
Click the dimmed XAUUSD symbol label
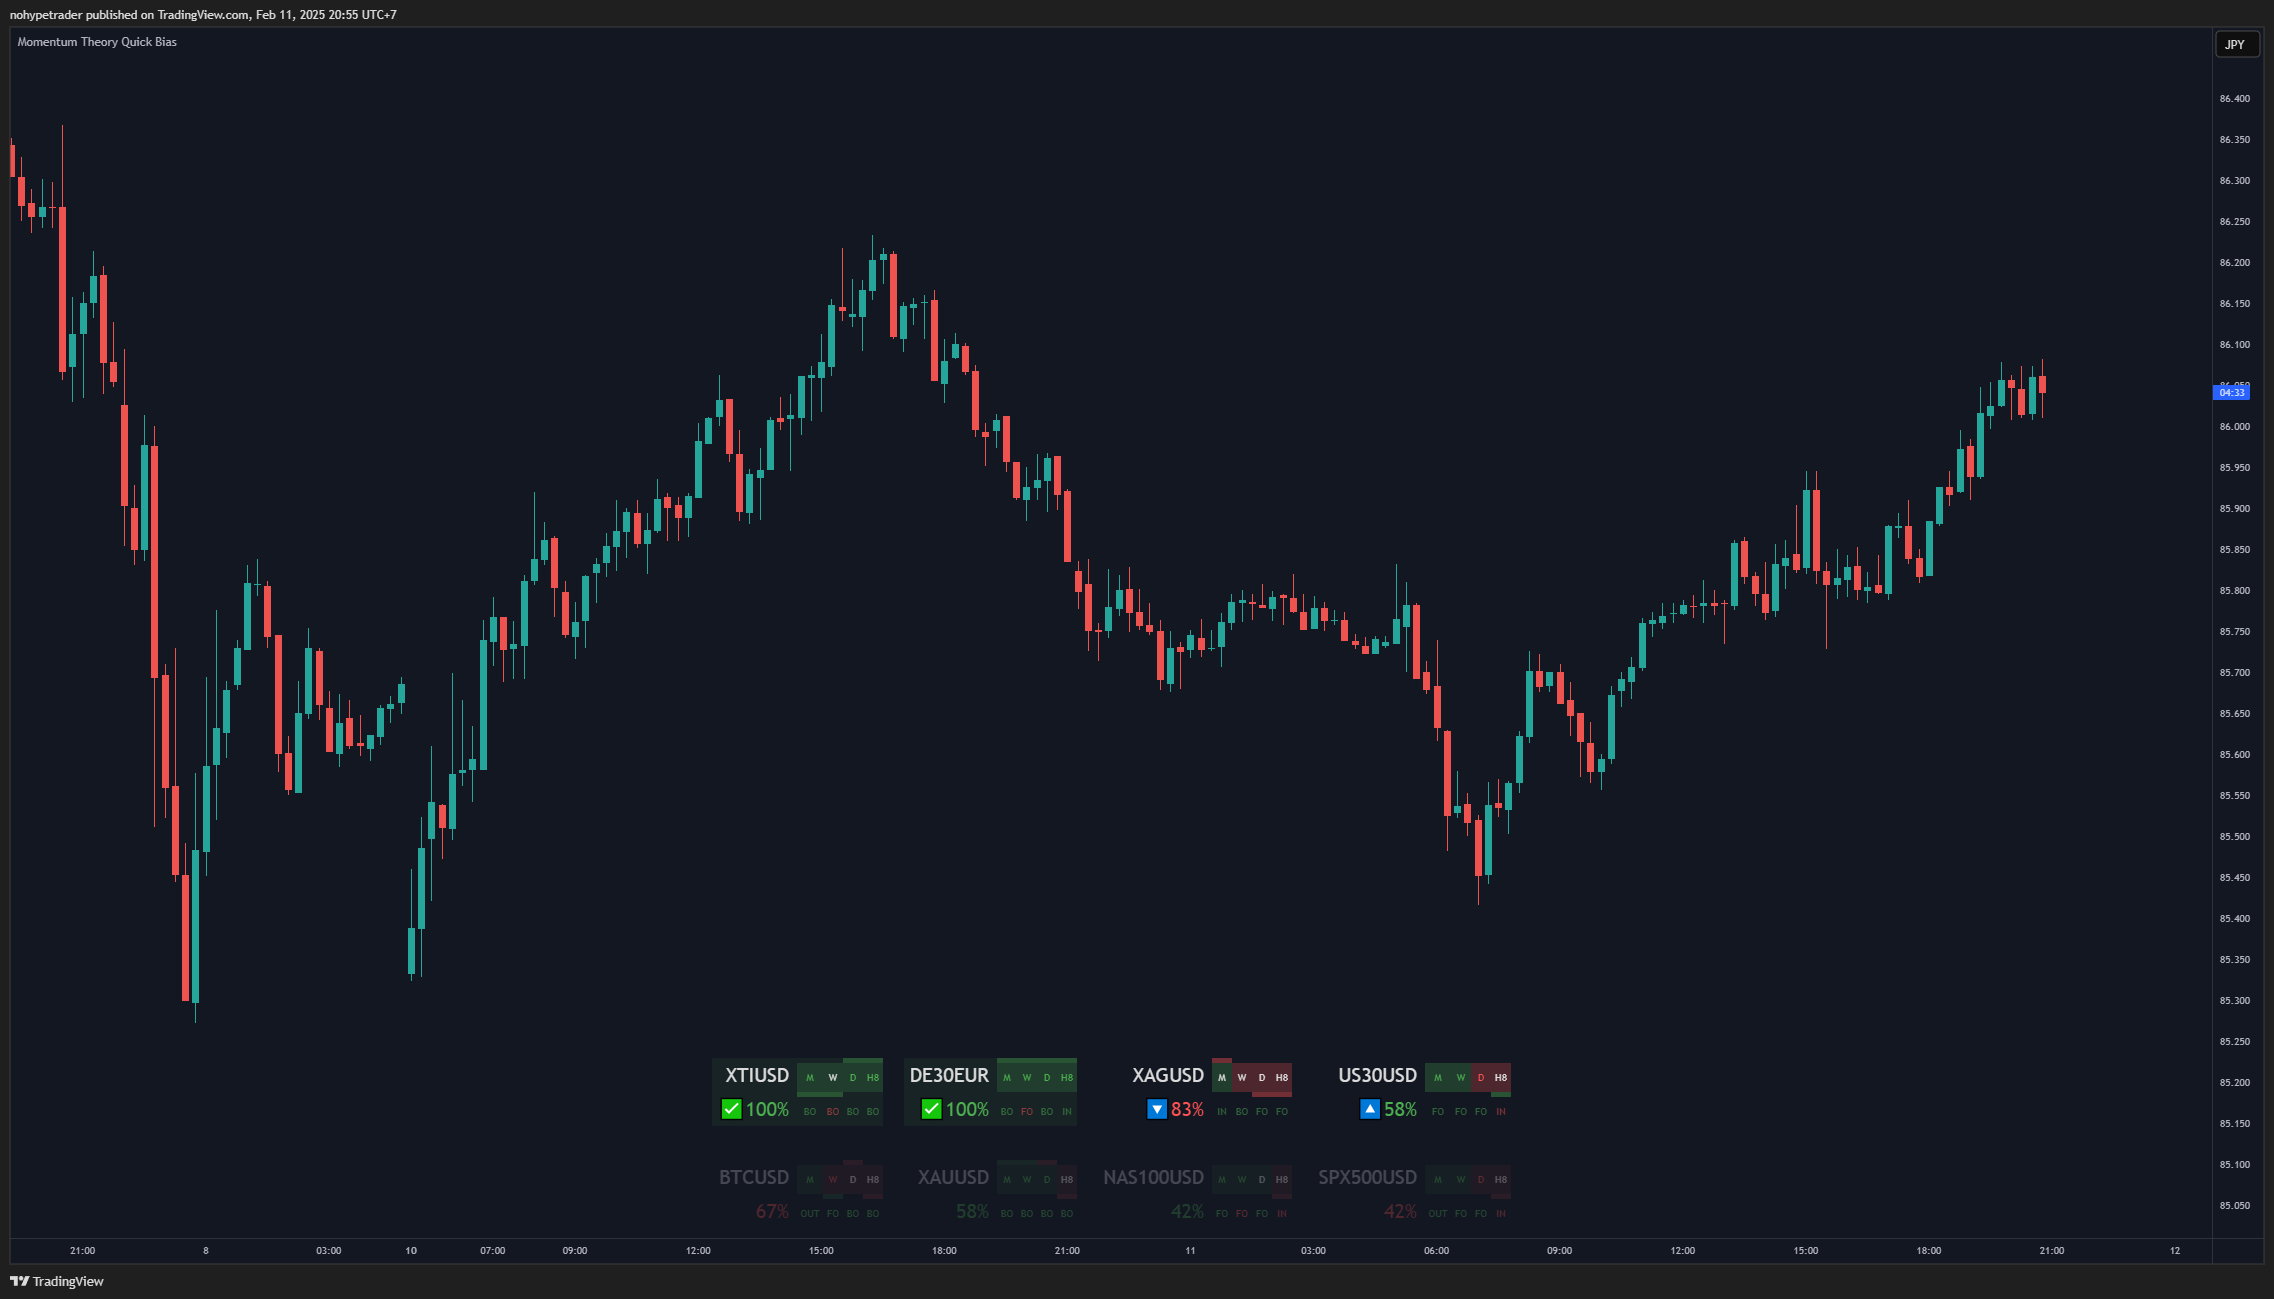(953, 1177)
